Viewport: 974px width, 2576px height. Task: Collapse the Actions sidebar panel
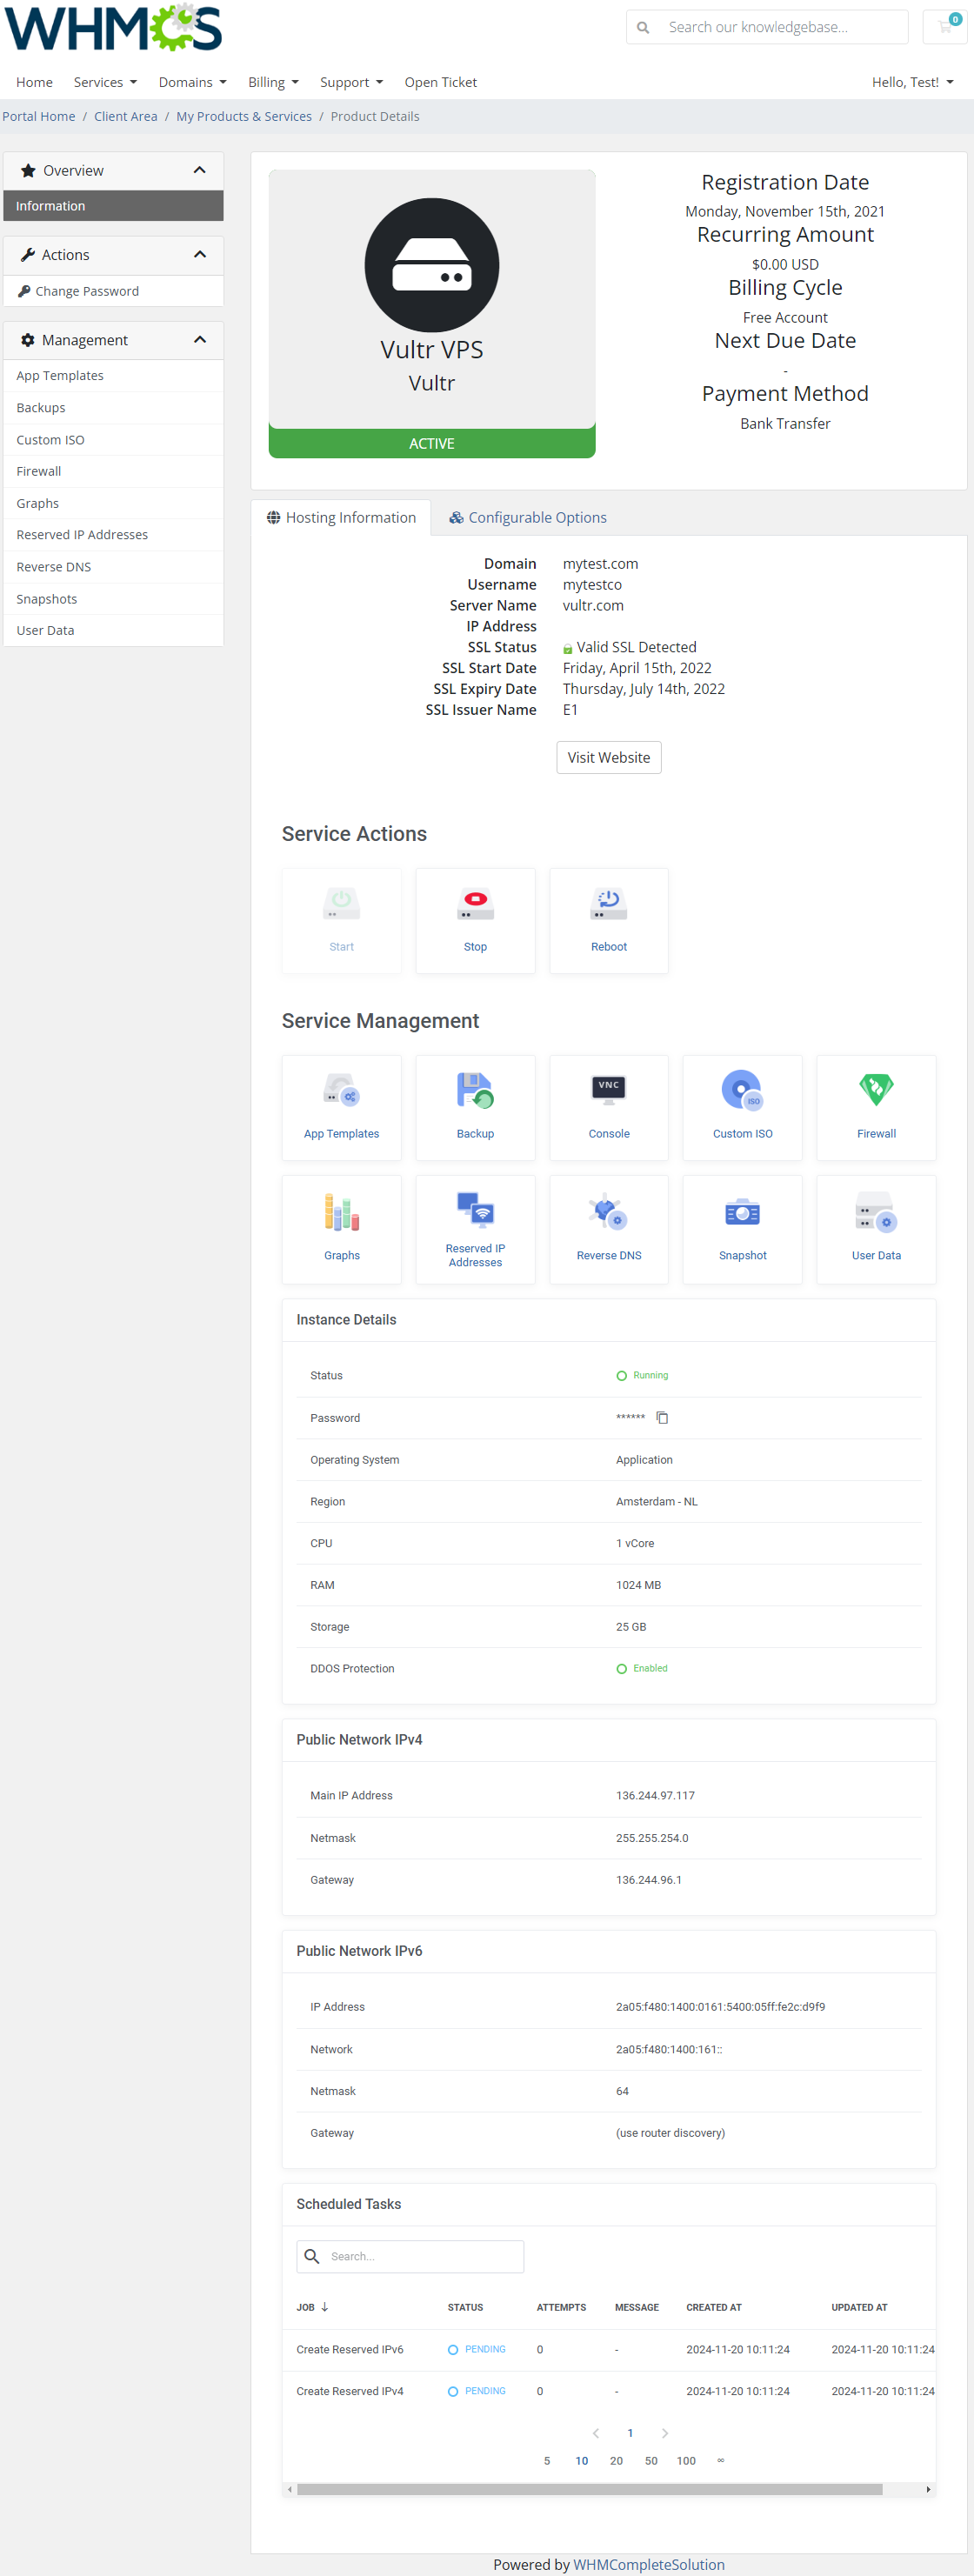point(199,254)
